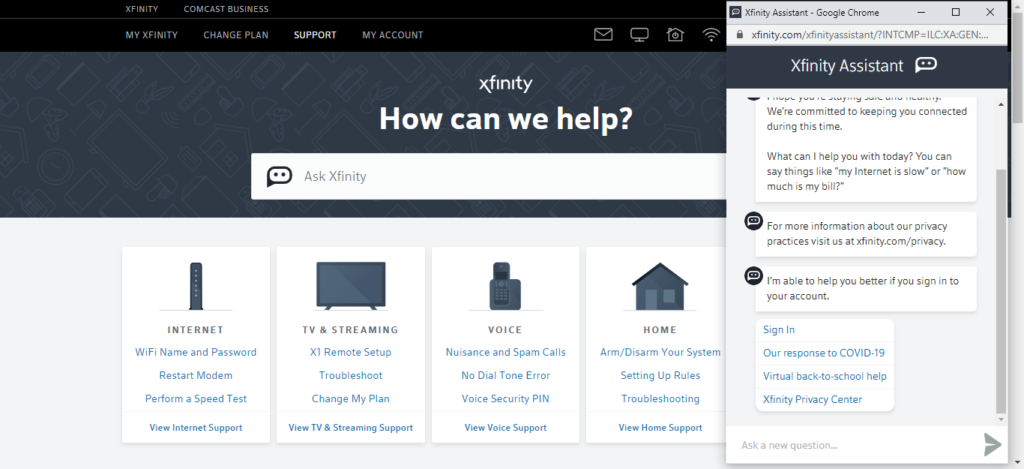1024x469 pixels.
Task: Click the chat scrollbar down arrow
Action: tap(1001, 419)
